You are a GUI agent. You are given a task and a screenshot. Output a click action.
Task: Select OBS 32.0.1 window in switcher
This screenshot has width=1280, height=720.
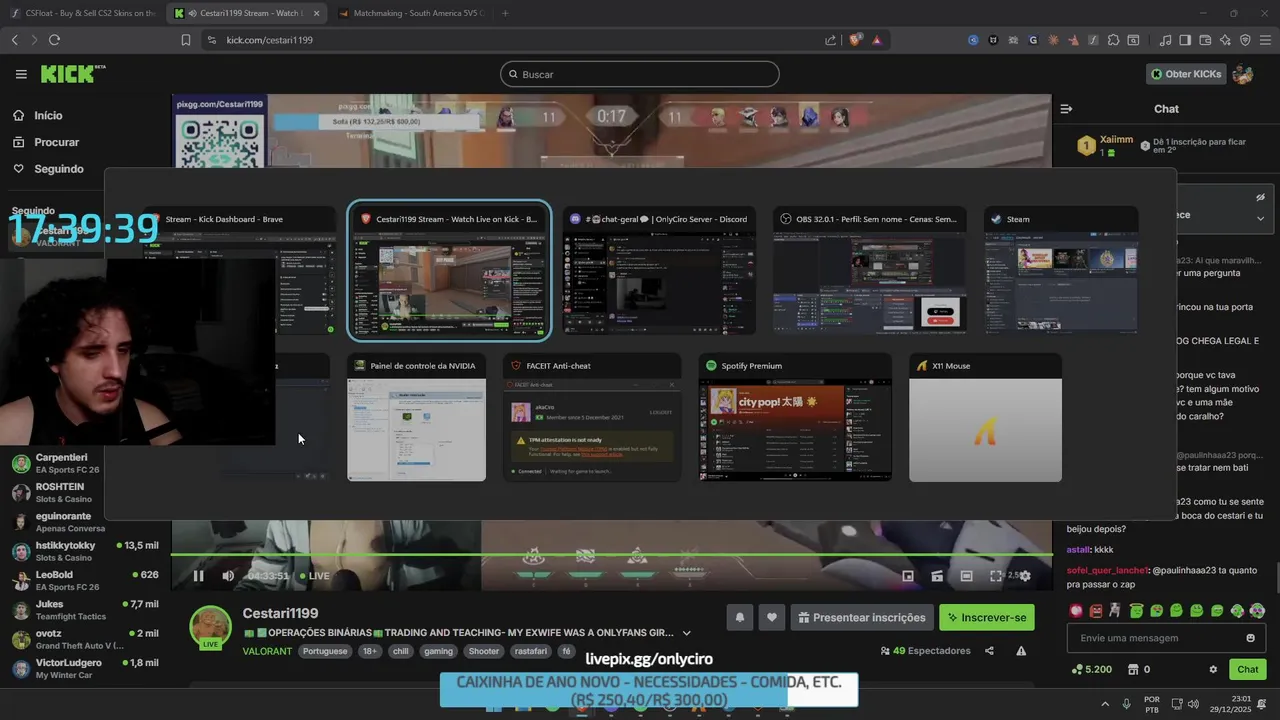click(x=870, y=271)
